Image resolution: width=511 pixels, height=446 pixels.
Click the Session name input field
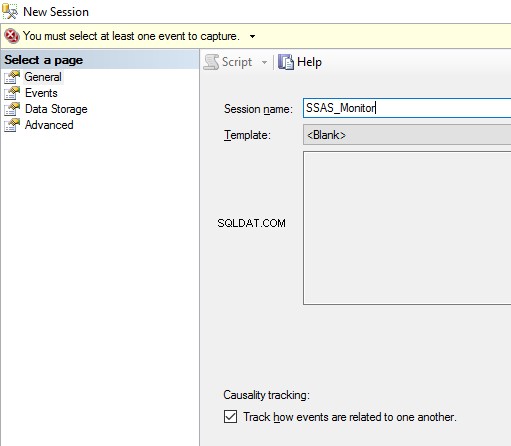(407, 108)
